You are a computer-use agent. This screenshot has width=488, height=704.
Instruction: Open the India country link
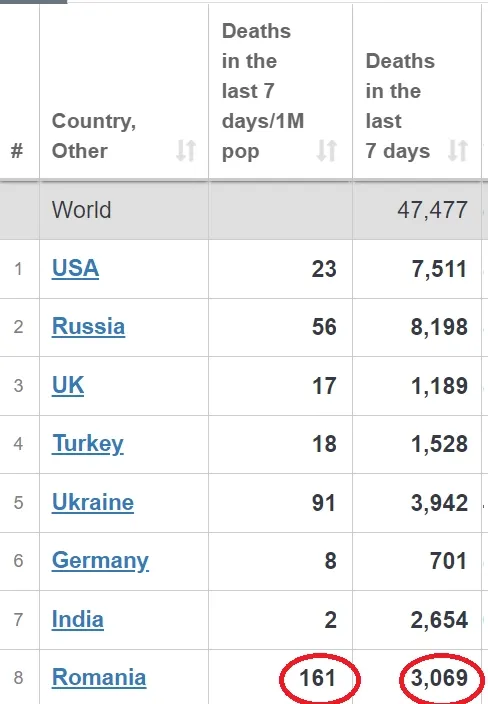[x=78, y=620]
